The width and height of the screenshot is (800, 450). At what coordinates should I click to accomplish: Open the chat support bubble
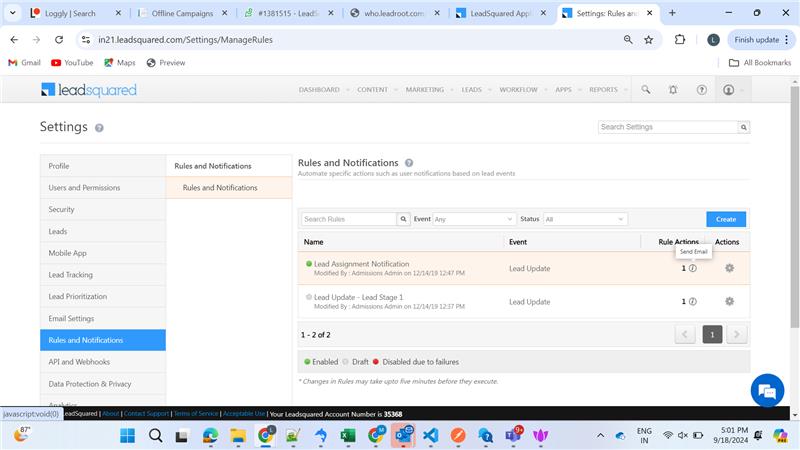point(767,391)
